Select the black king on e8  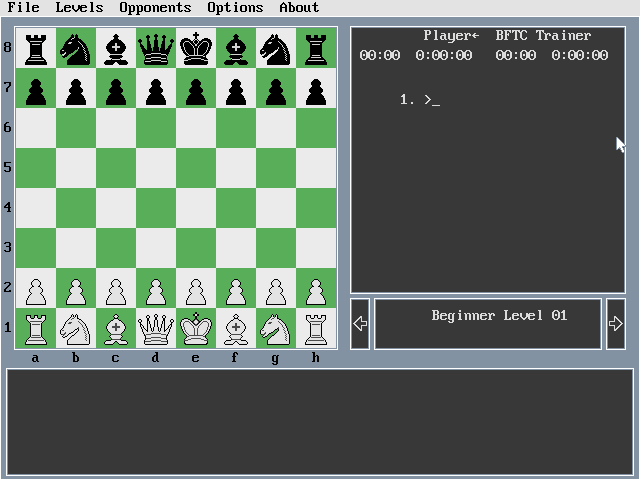196,48
